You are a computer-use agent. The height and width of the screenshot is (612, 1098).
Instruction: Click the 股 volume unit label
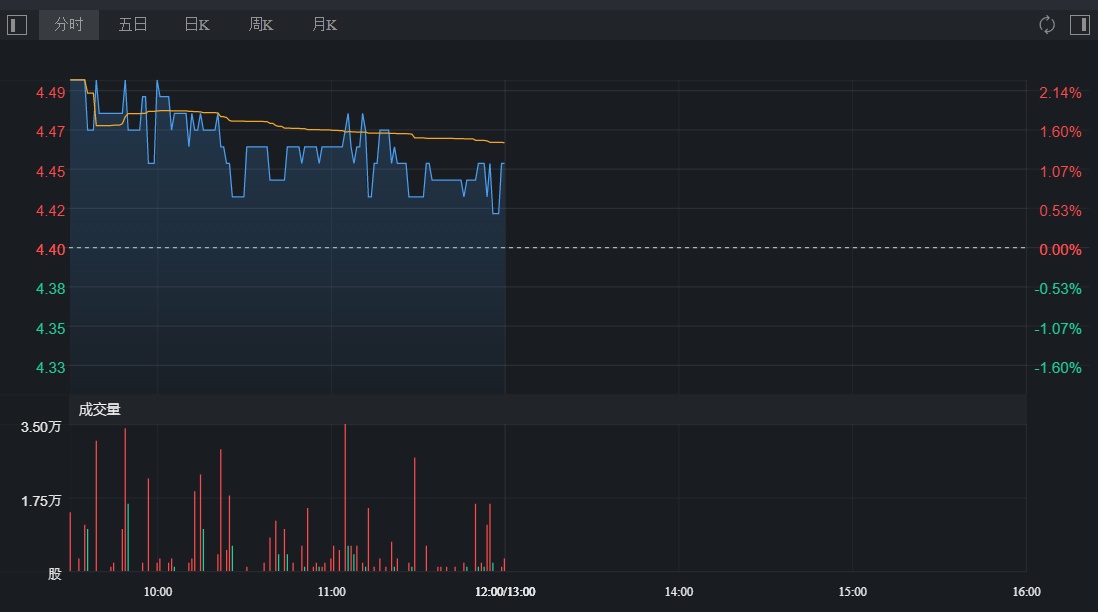[55, 574]
